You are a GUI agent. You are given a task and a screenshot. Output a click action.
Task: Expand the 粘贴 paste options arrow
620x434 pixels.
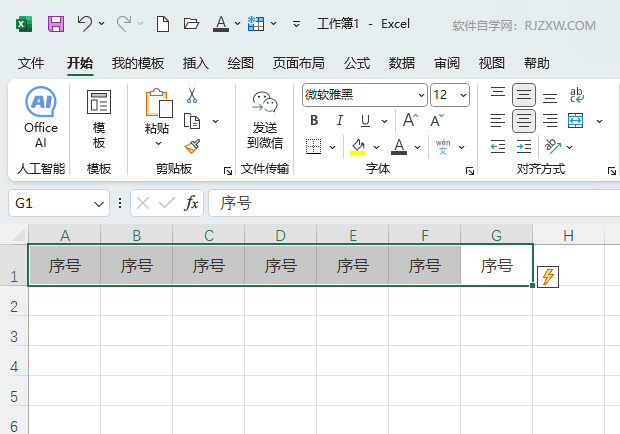click(x=159, y=143)
